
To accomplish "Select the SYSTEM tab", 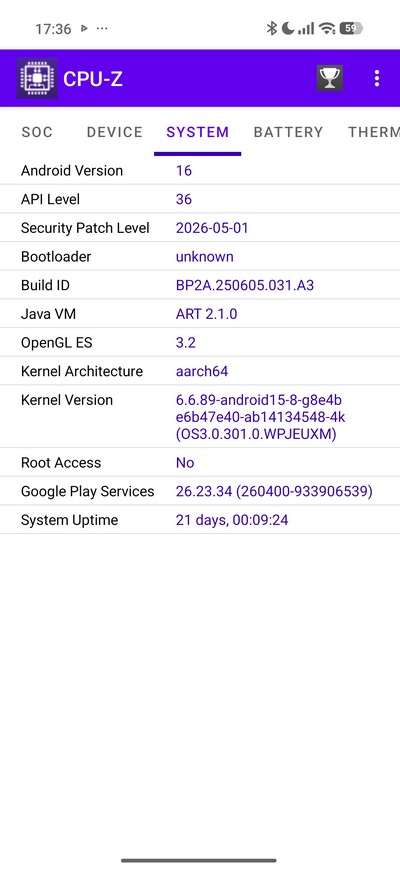I will click(197, 132).
